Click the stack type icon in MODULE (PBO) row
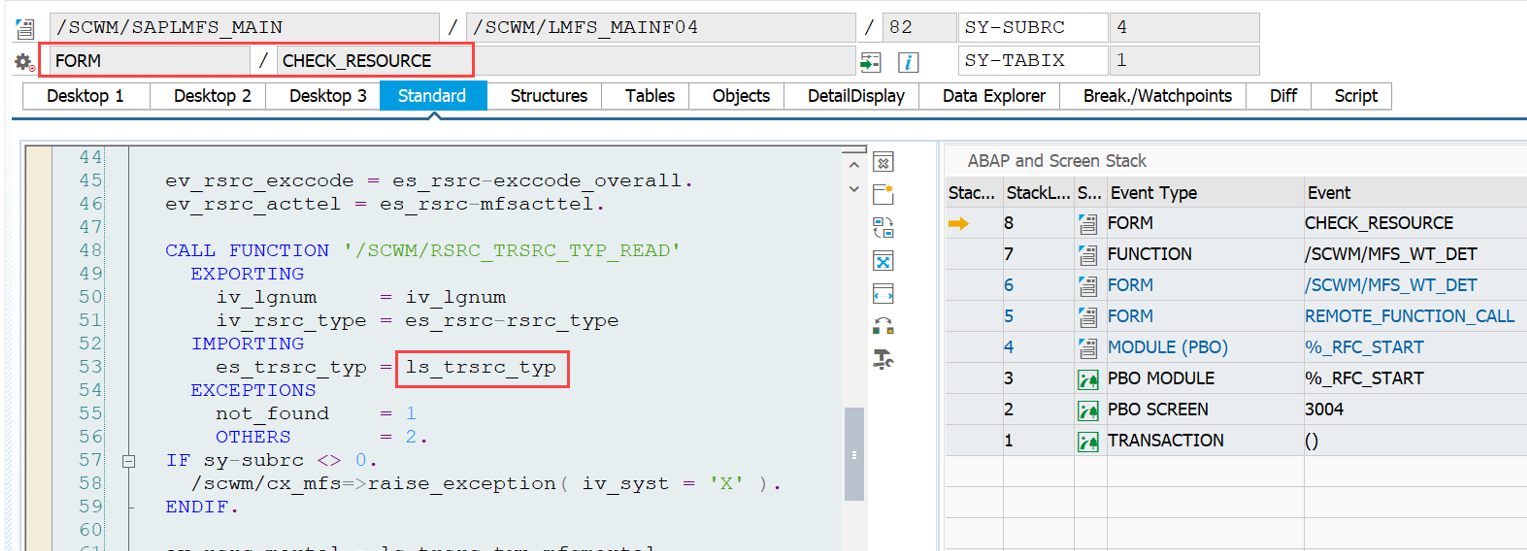This screenshot has height=551, width=1527. (1088, 347)
